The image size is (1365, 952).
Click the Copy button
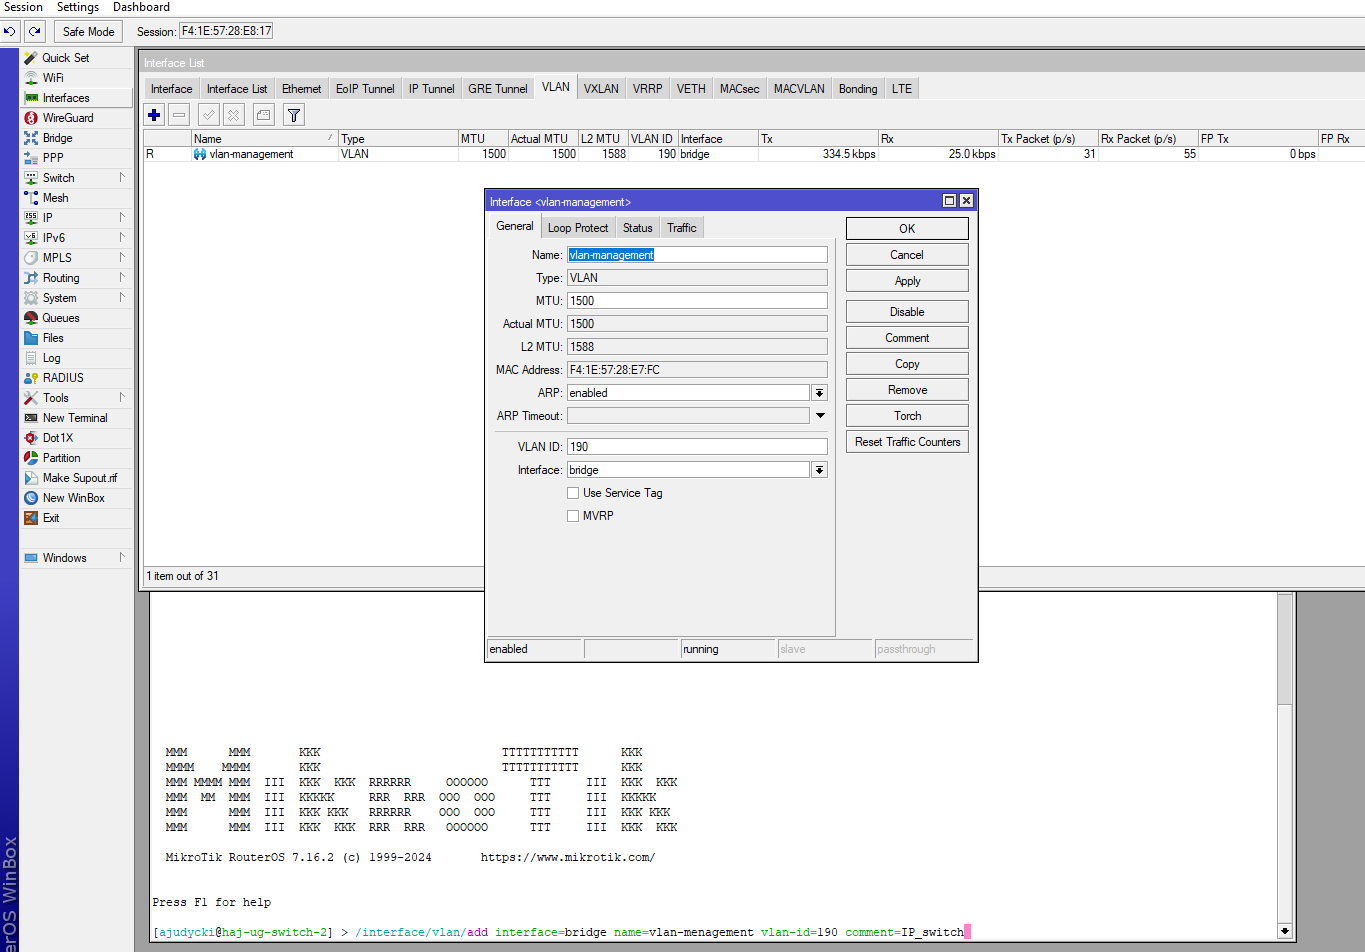tap(907, 364)
